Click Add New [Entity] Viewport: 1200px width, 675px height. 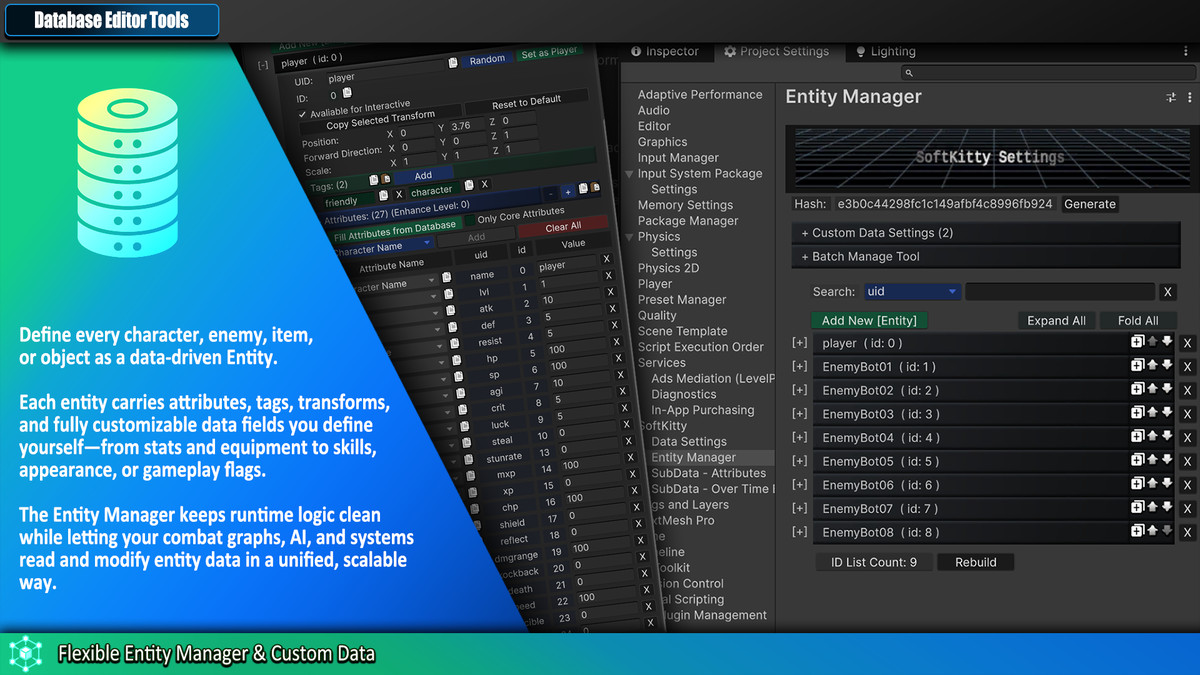click(x=869, y=320)
